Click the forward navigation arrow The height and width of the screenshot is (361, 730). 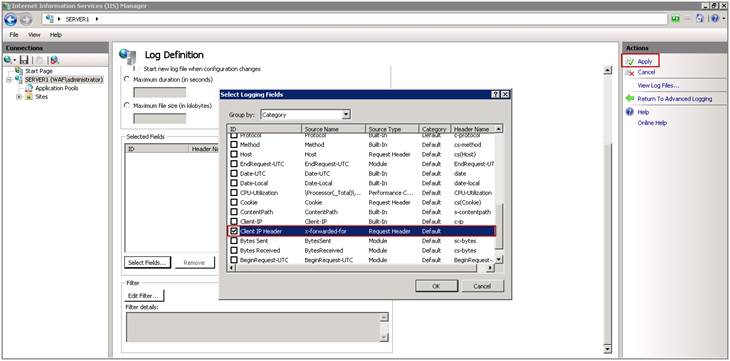[26, 20]
